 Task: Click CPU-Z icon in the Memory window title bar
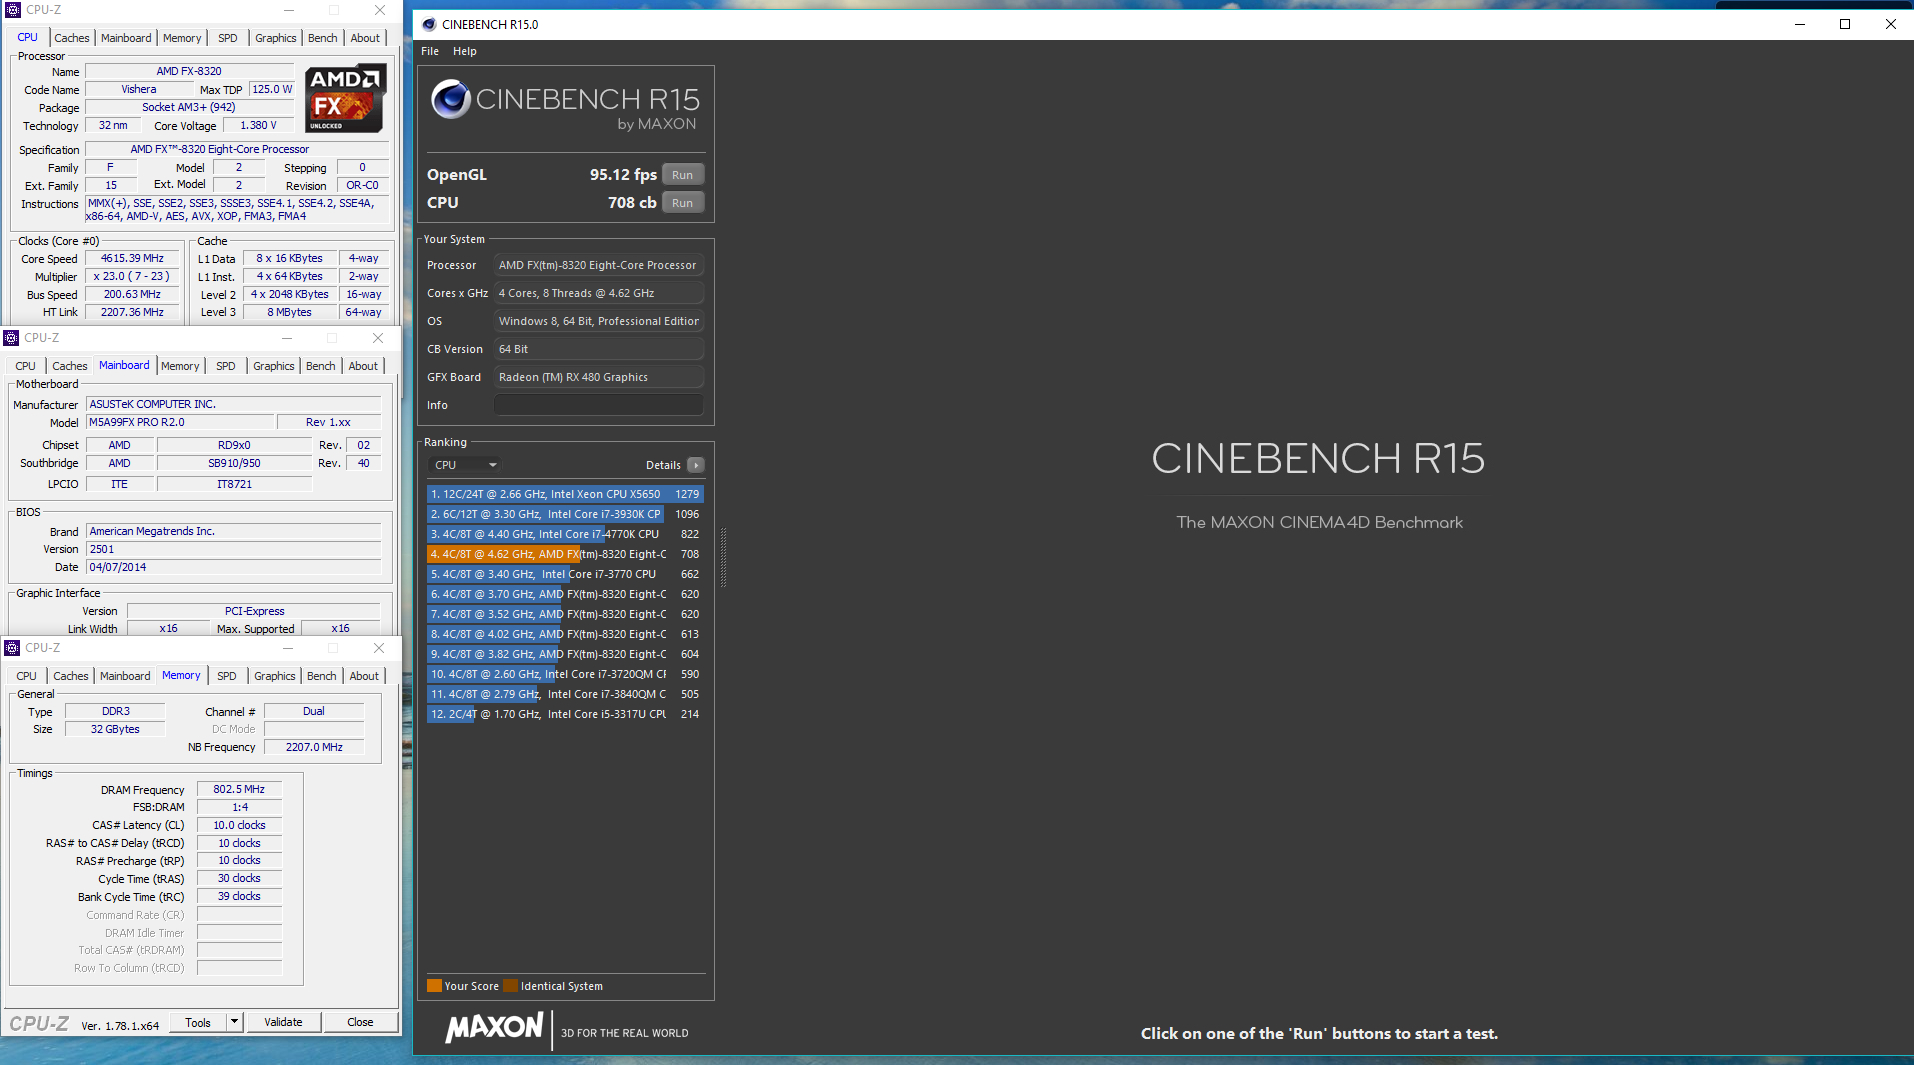pos(12,648)
